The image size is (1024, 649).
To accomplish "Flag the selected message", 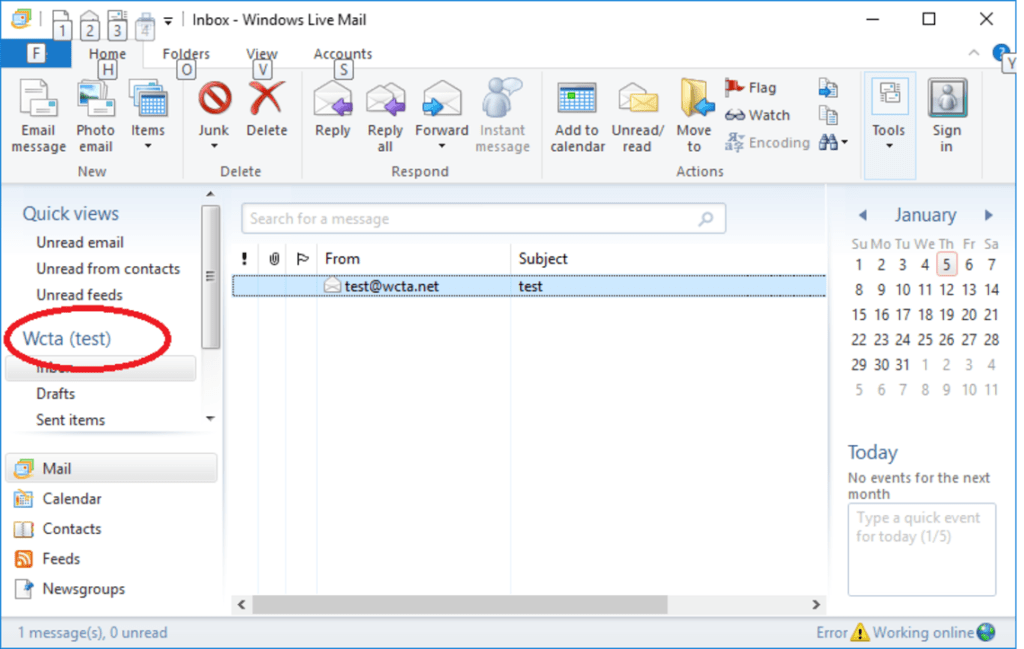I will tap(753, 87).
